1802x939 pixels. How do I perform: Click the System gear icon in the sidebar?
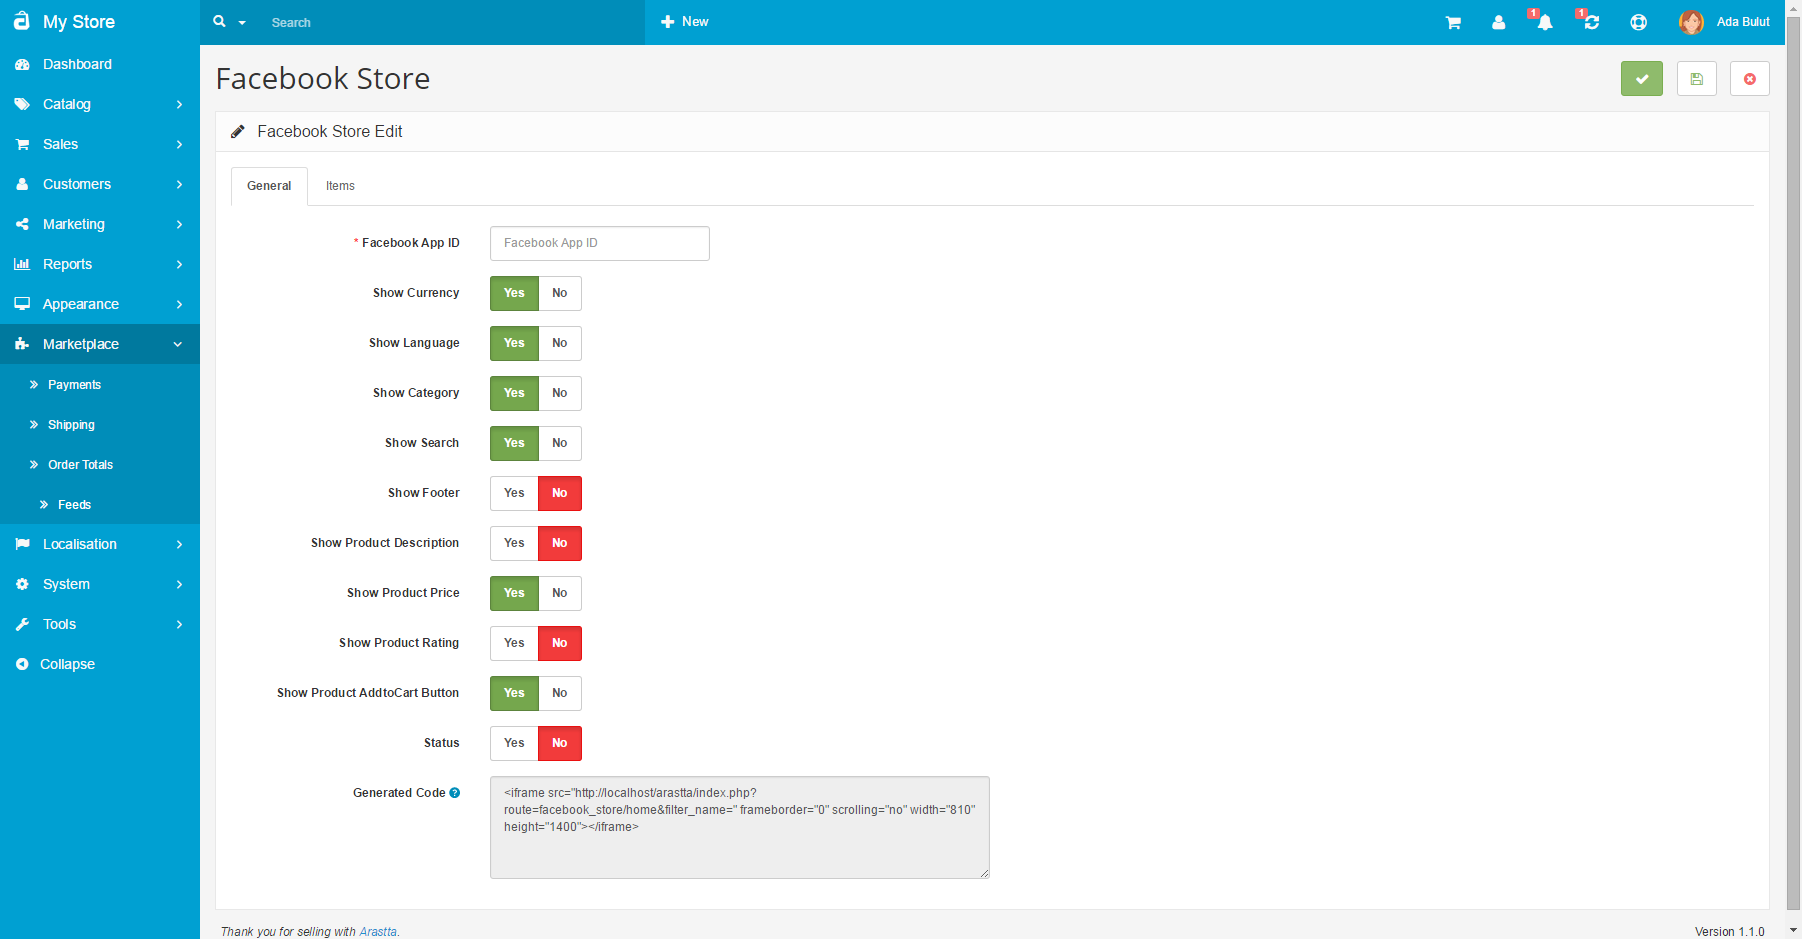pyautogui.click(x=22, y=584)
